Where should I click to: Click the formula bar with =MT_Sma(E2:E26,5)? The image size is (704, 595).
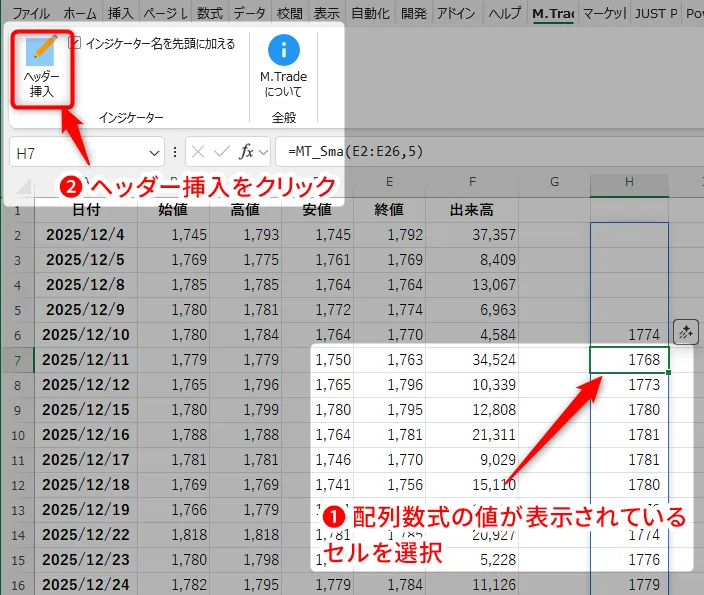489,152
